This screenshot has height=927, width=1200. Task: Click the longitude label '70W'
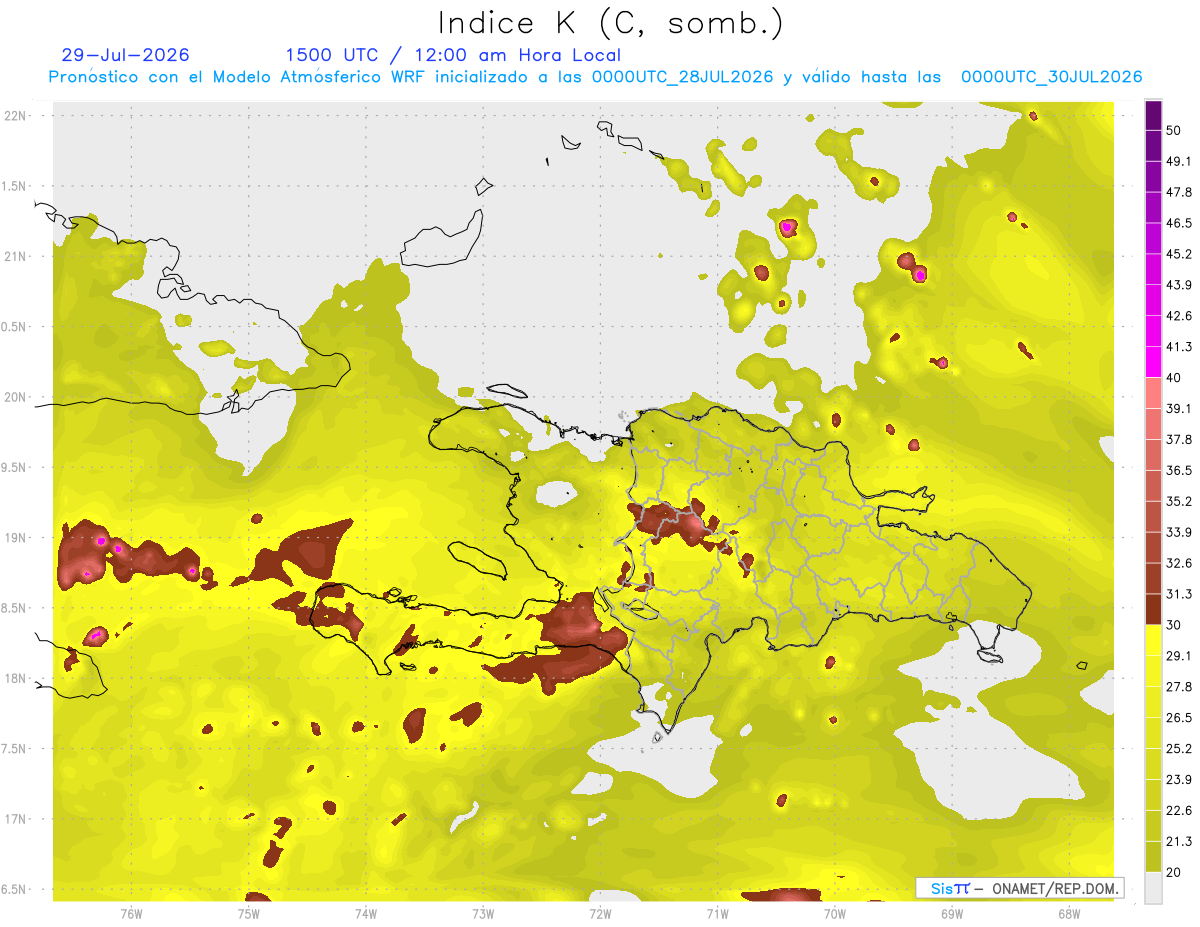pyautogui.click(x=834, y=913)
